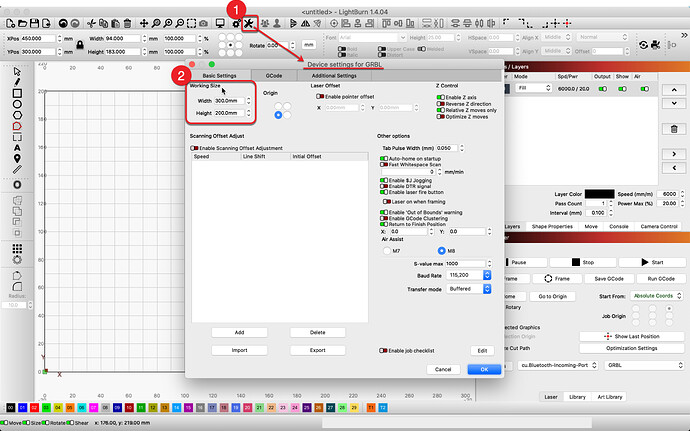This screenshot has height=431, width=690.
Task: Click the Open folder toolbar icon
Action: (22, 23)
